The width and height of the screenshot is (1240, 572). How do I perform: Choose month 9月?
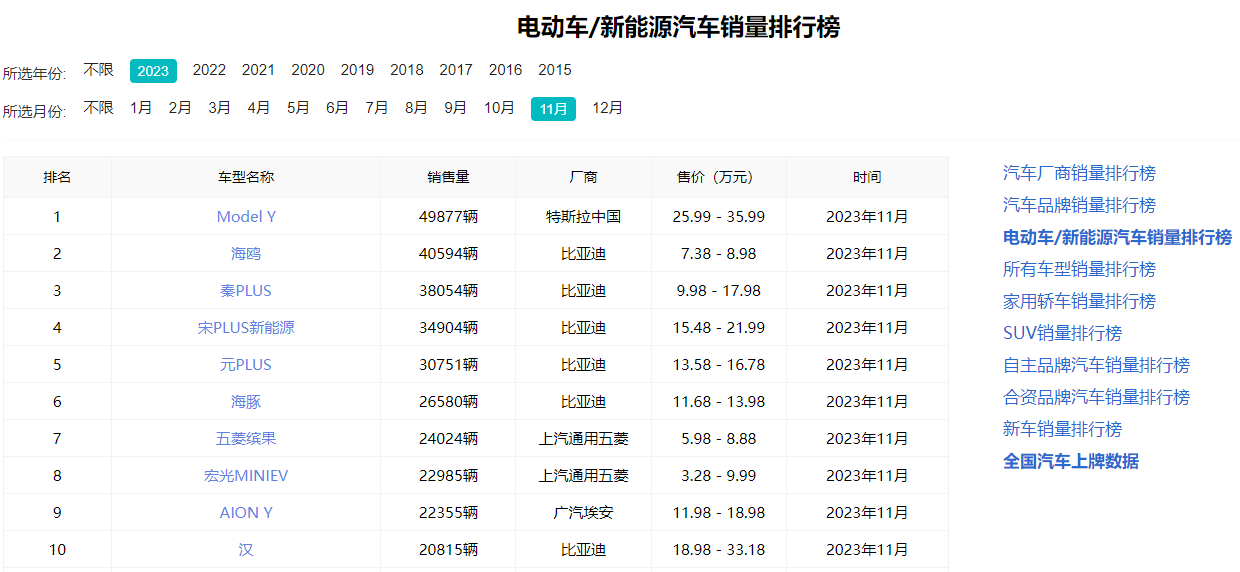click(455, 108)
